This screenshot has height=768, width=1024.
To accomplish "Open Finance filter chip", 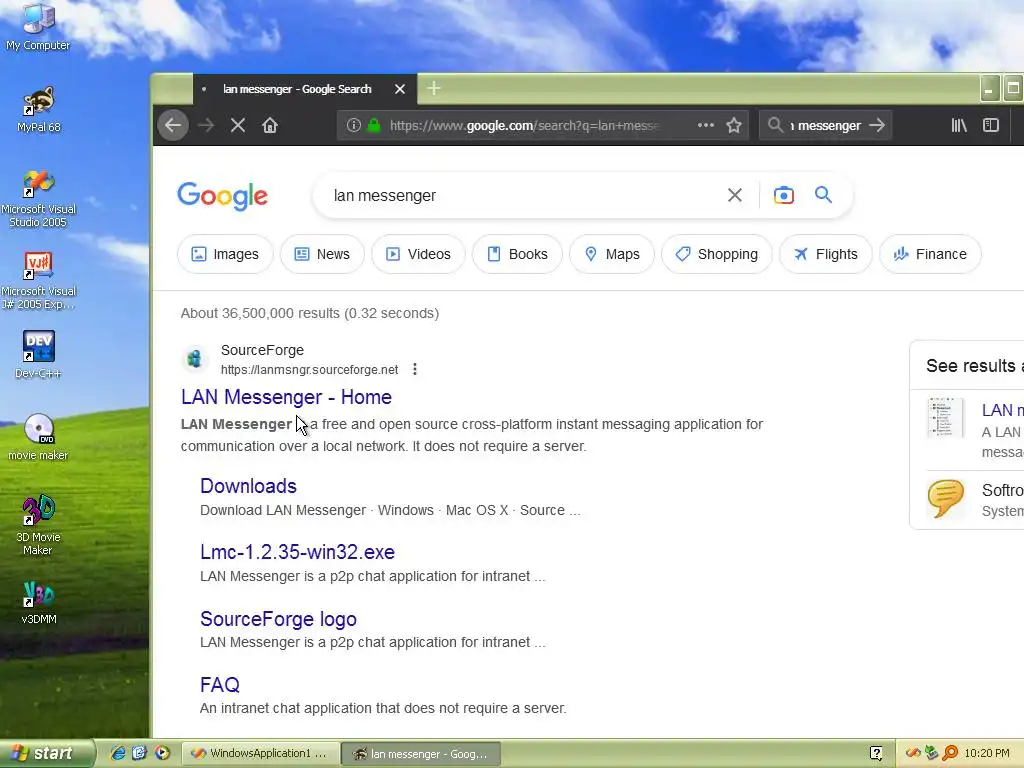I will point(931,254).
